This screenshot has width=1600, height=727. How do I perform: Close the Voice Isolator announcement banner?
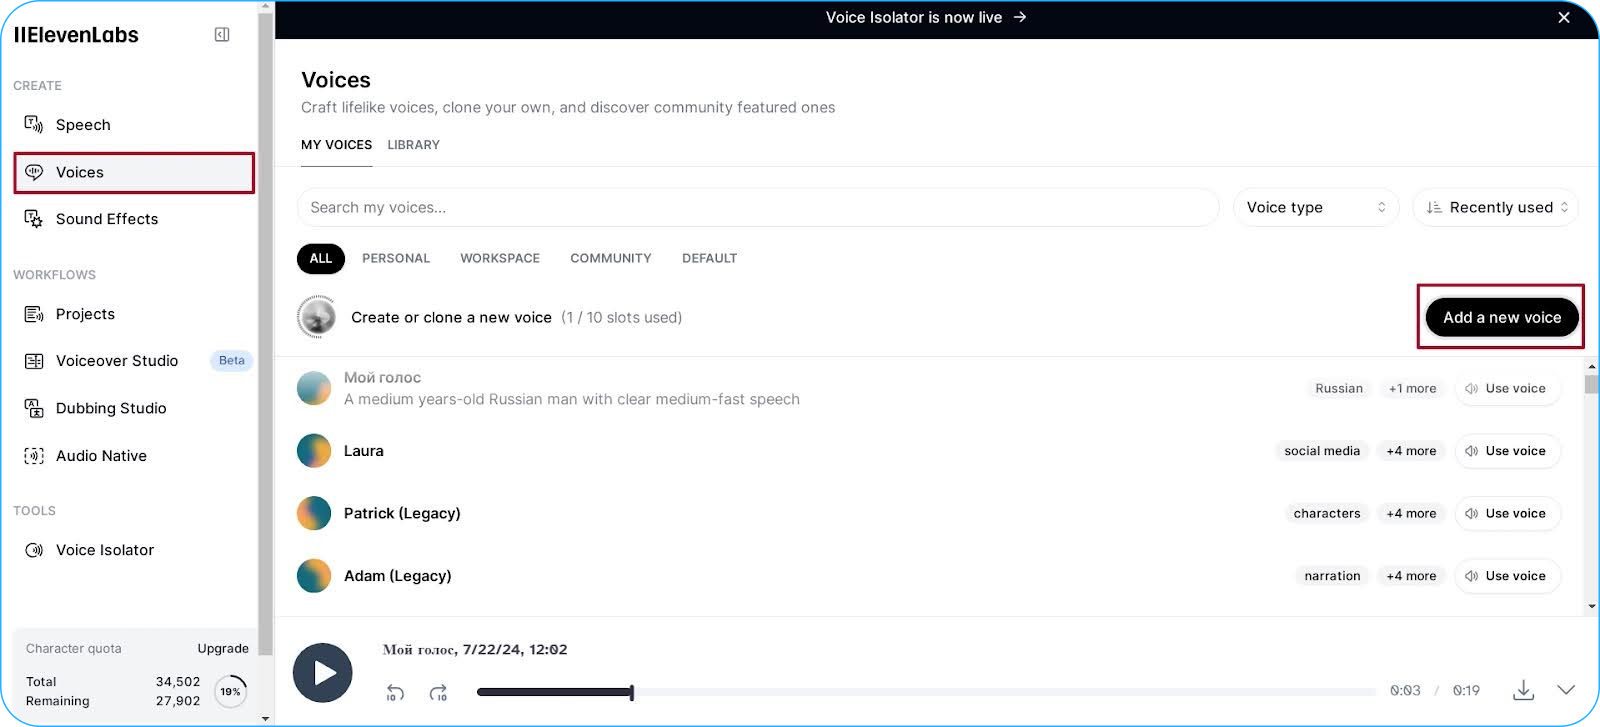tap(1564, 18)
